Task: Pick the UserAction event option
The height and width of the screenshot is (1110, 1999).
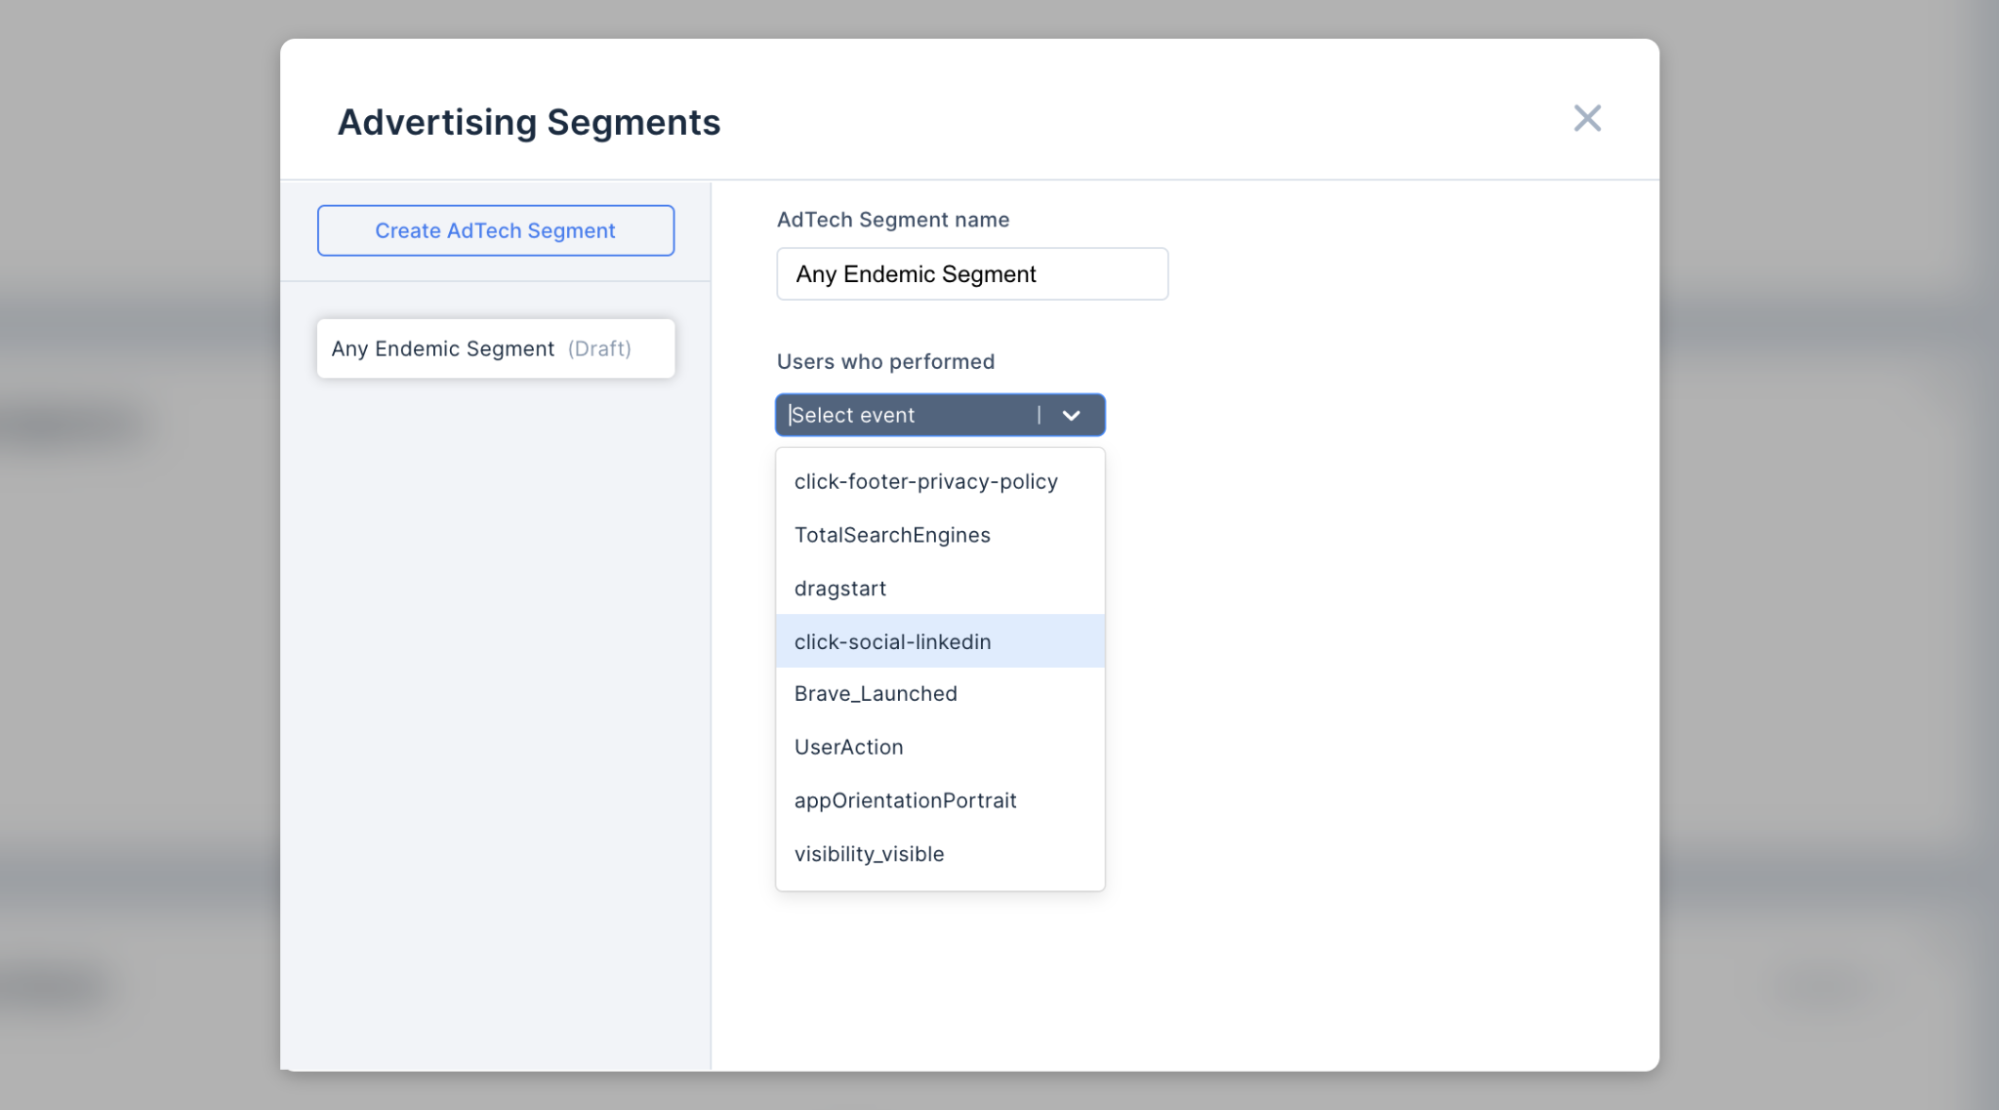Action: [x=940, y=747]
